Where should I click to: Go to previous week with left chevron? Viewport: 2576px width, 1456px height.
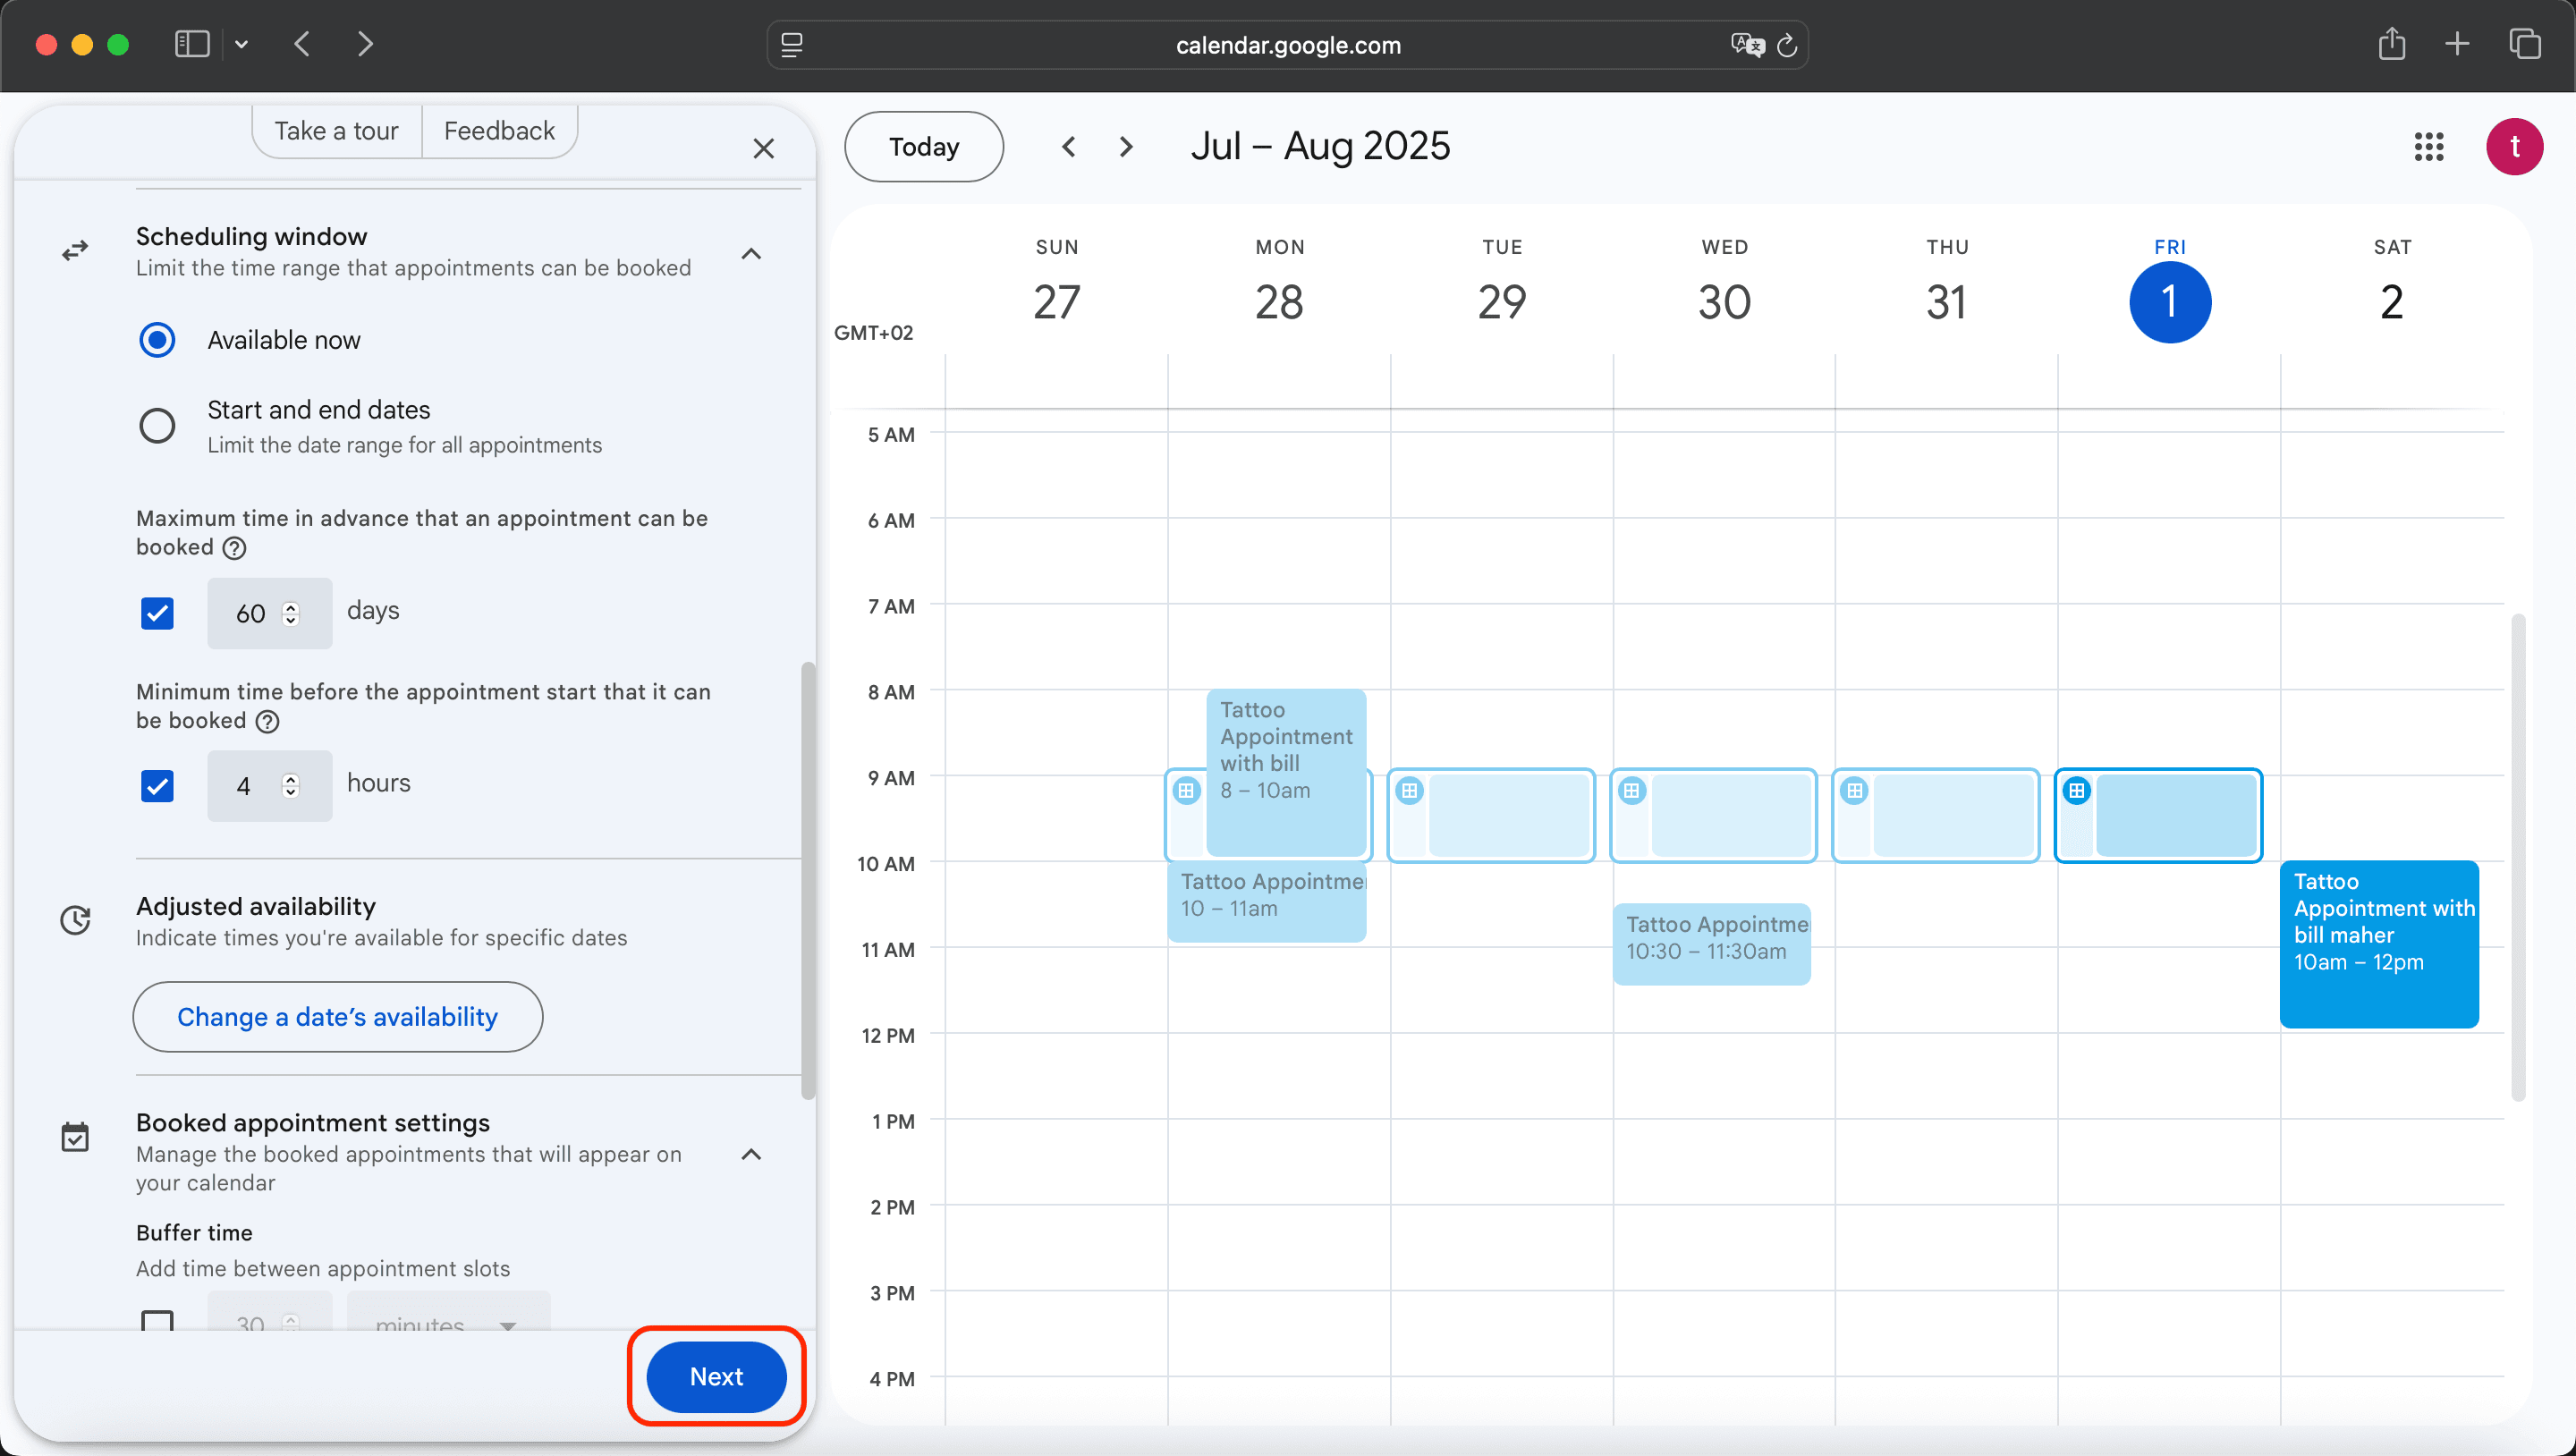coord(1069,147)
